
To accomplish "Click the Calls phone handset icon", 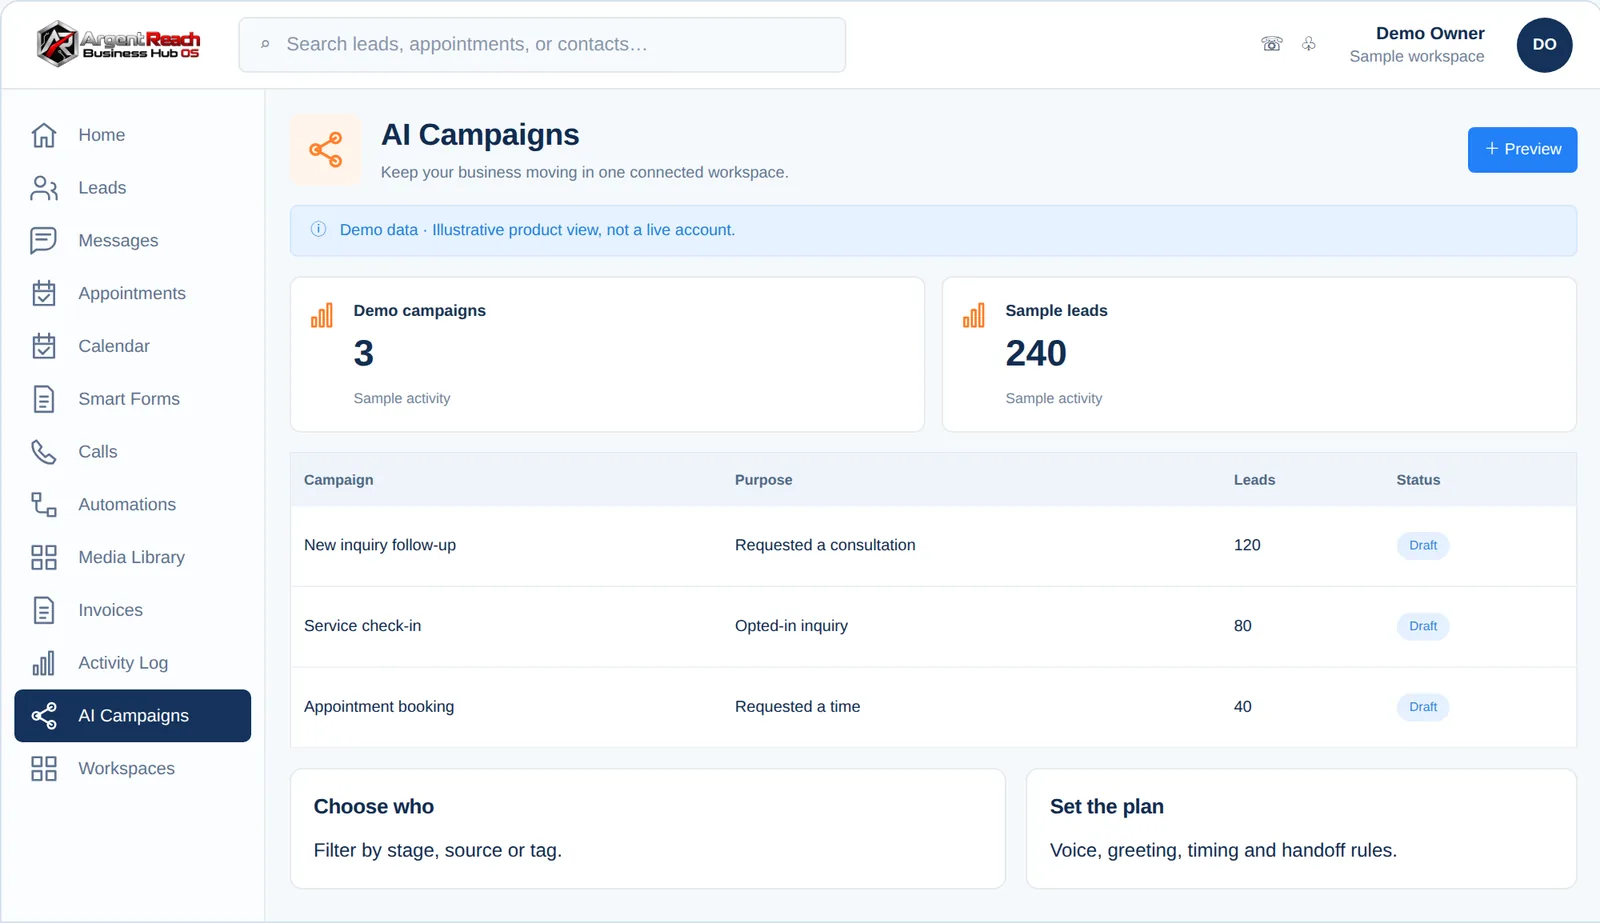I will point(43,452).
